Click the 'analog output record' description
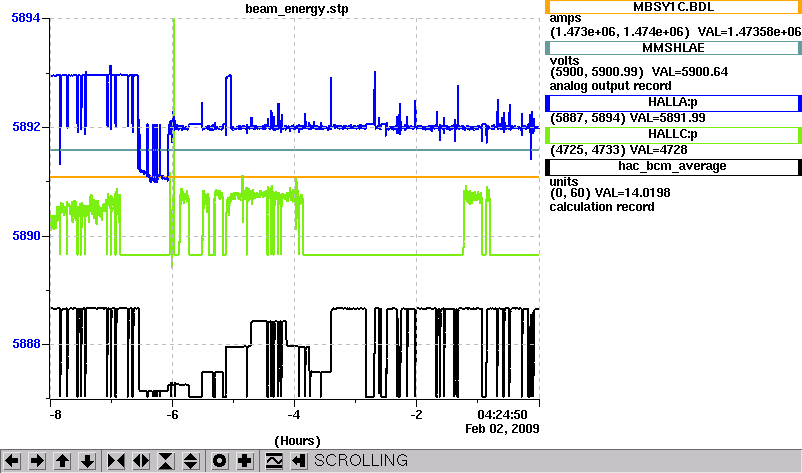 [x=610, y=86]
